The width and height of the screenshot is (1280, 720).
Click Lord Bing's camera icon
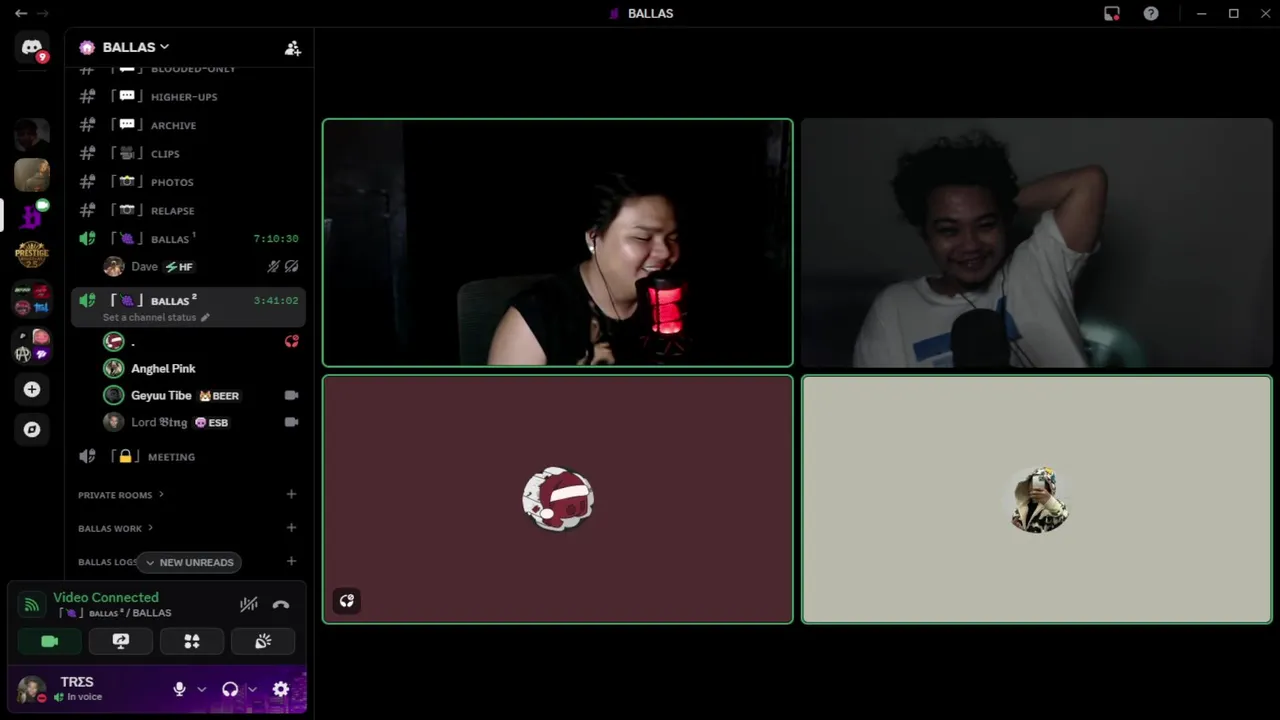click(x=291, y=422)
